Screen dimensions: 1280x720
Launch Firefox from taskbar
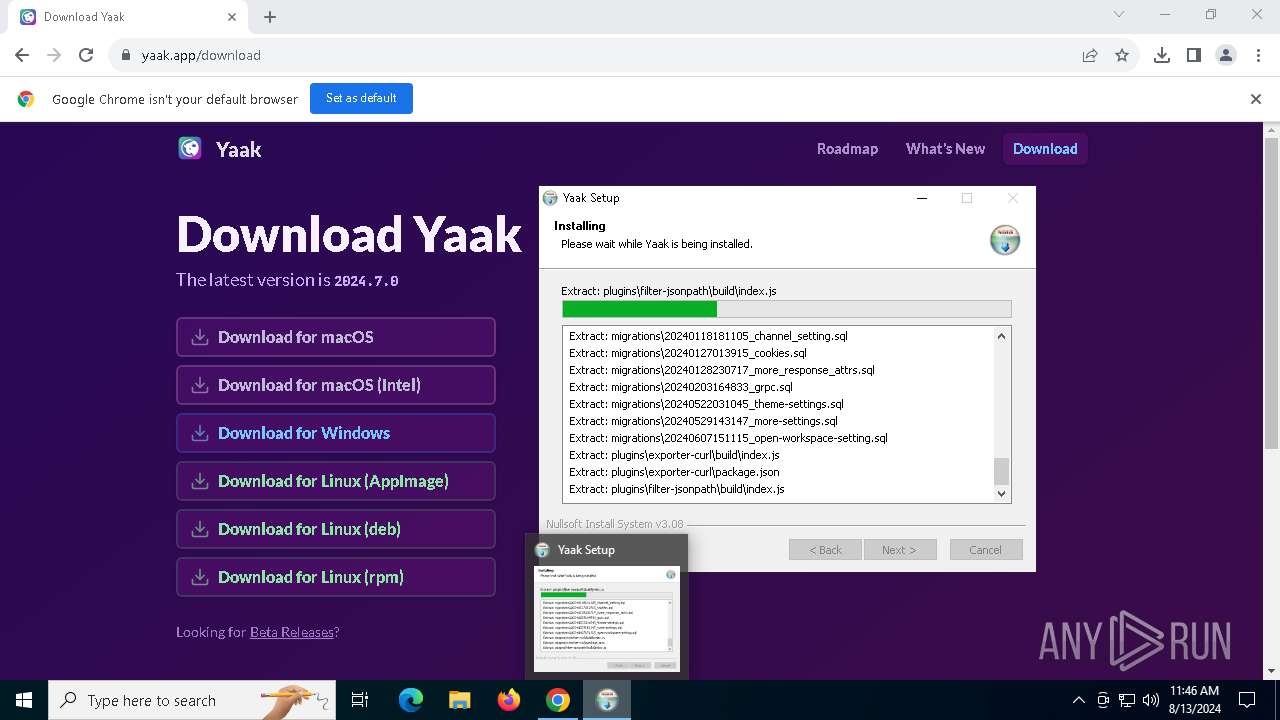(509, 700)
